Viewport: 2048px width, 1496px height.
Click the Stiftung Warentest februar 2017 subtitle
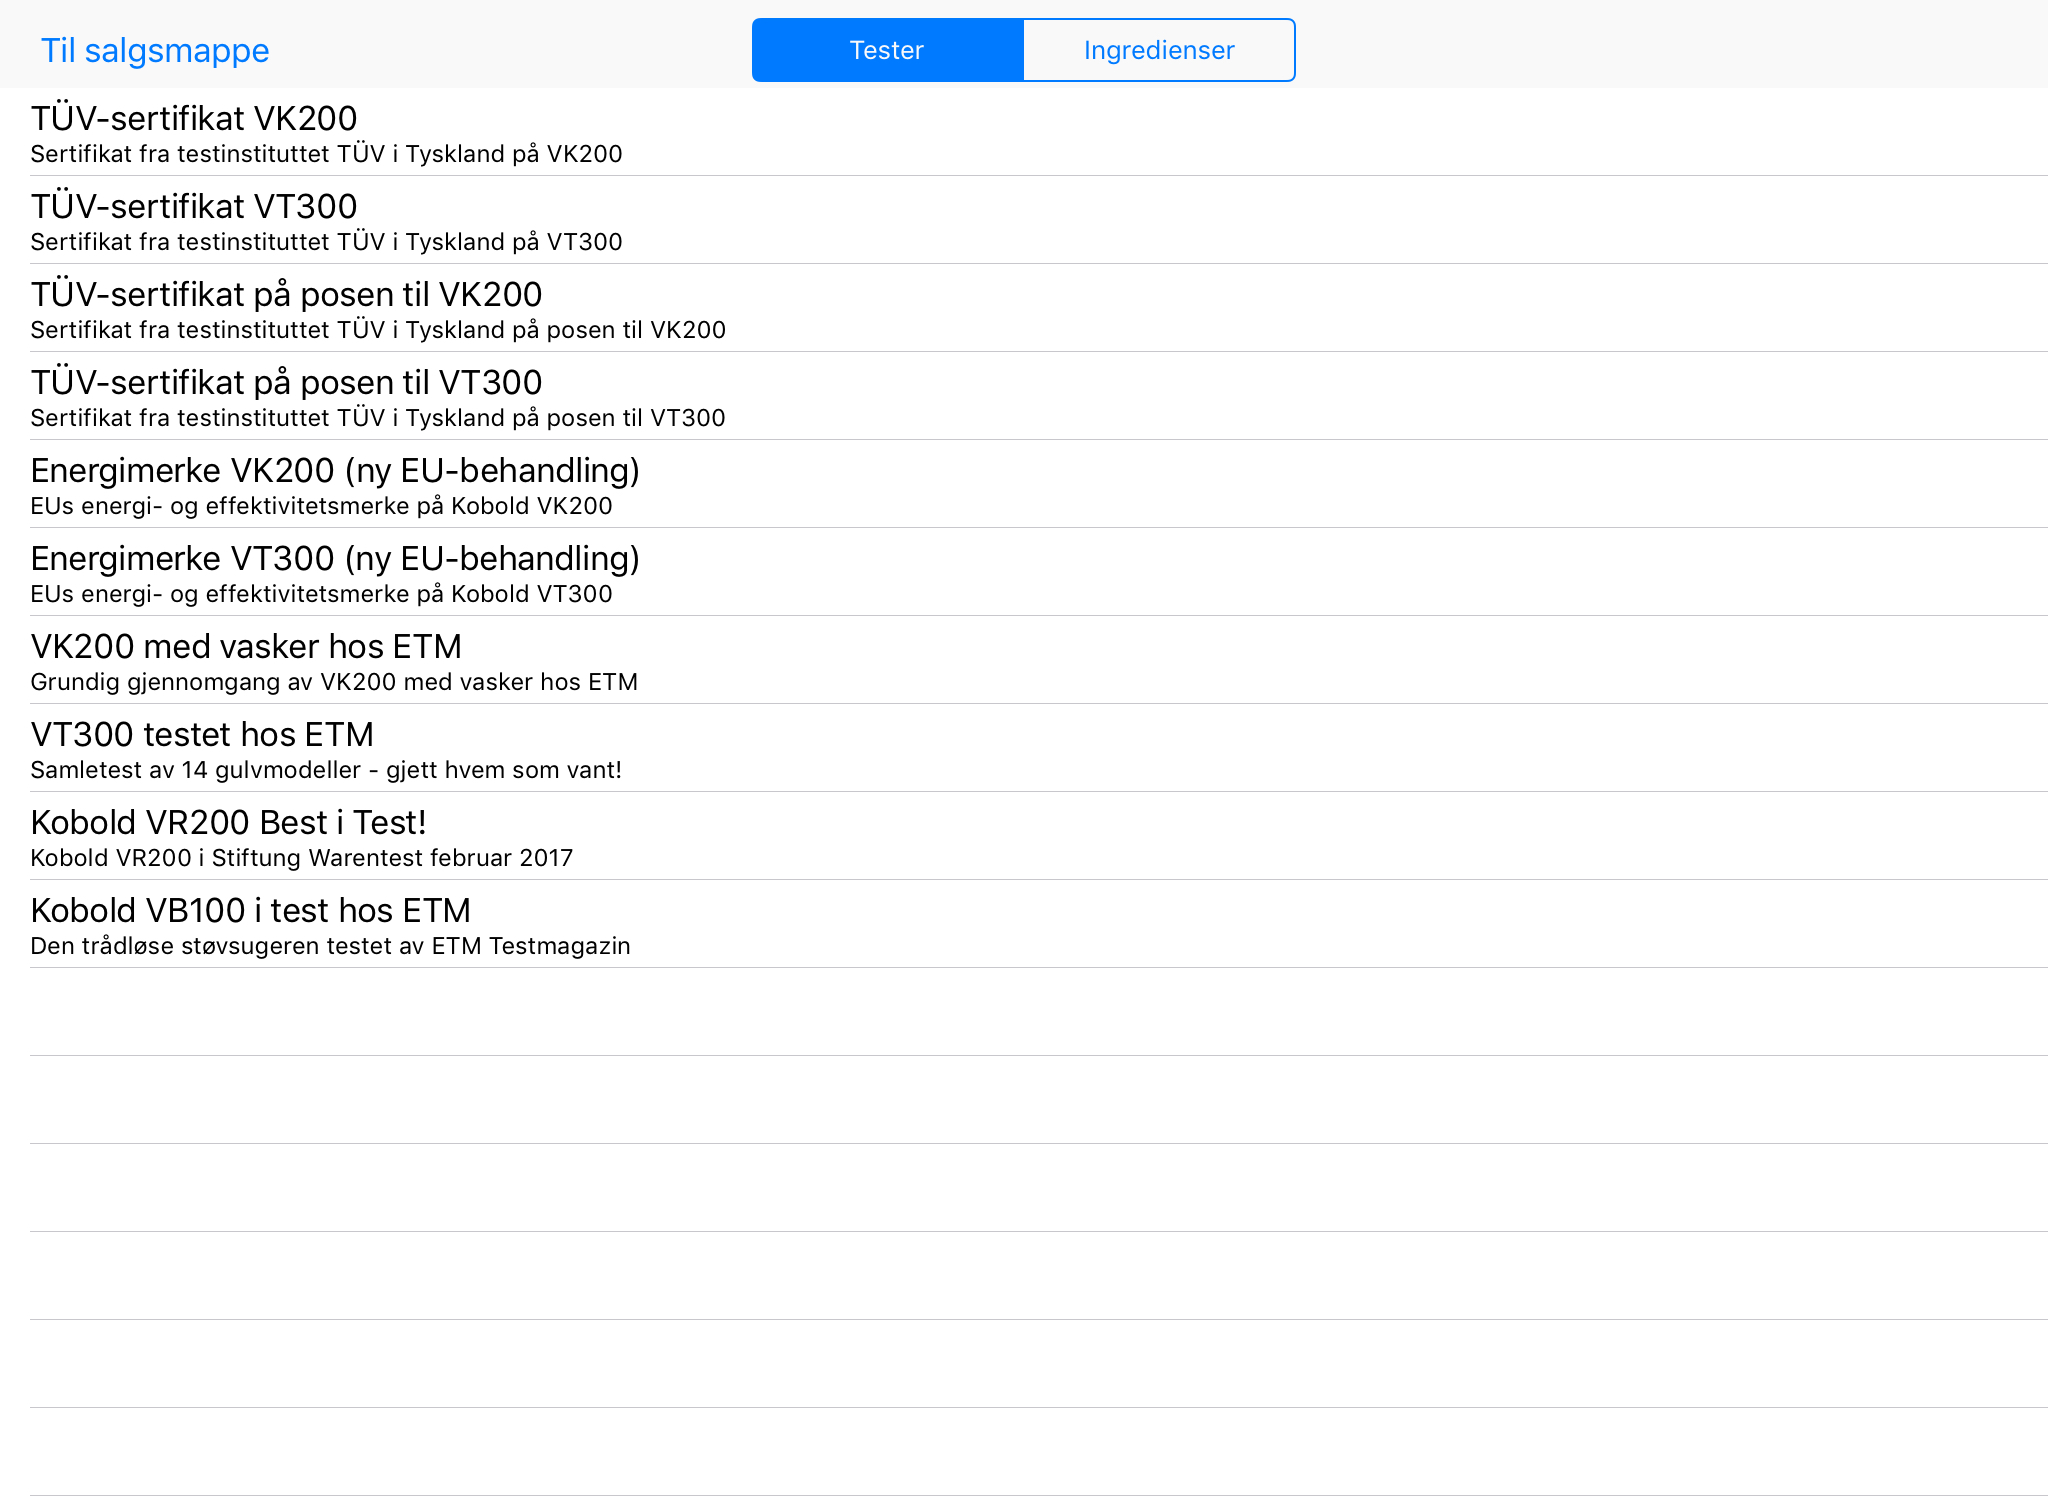[x=302, y=858]
